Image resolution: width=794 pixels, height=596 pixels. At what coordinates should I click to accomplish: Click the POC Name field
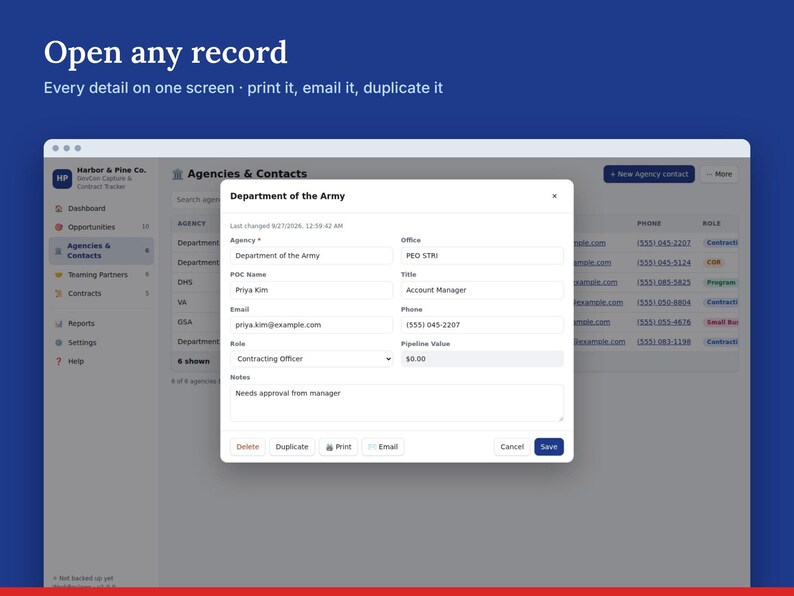pyautogui.click(x=311, y=290)
